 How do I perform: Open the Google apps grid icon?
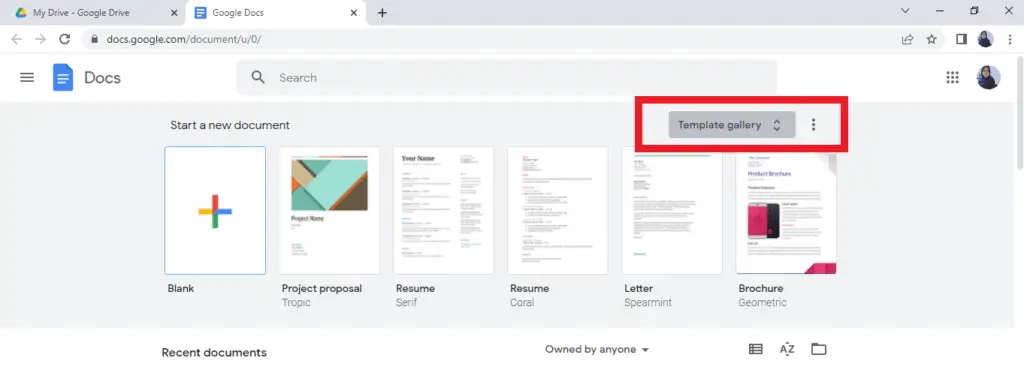click(x=952, y=78)
